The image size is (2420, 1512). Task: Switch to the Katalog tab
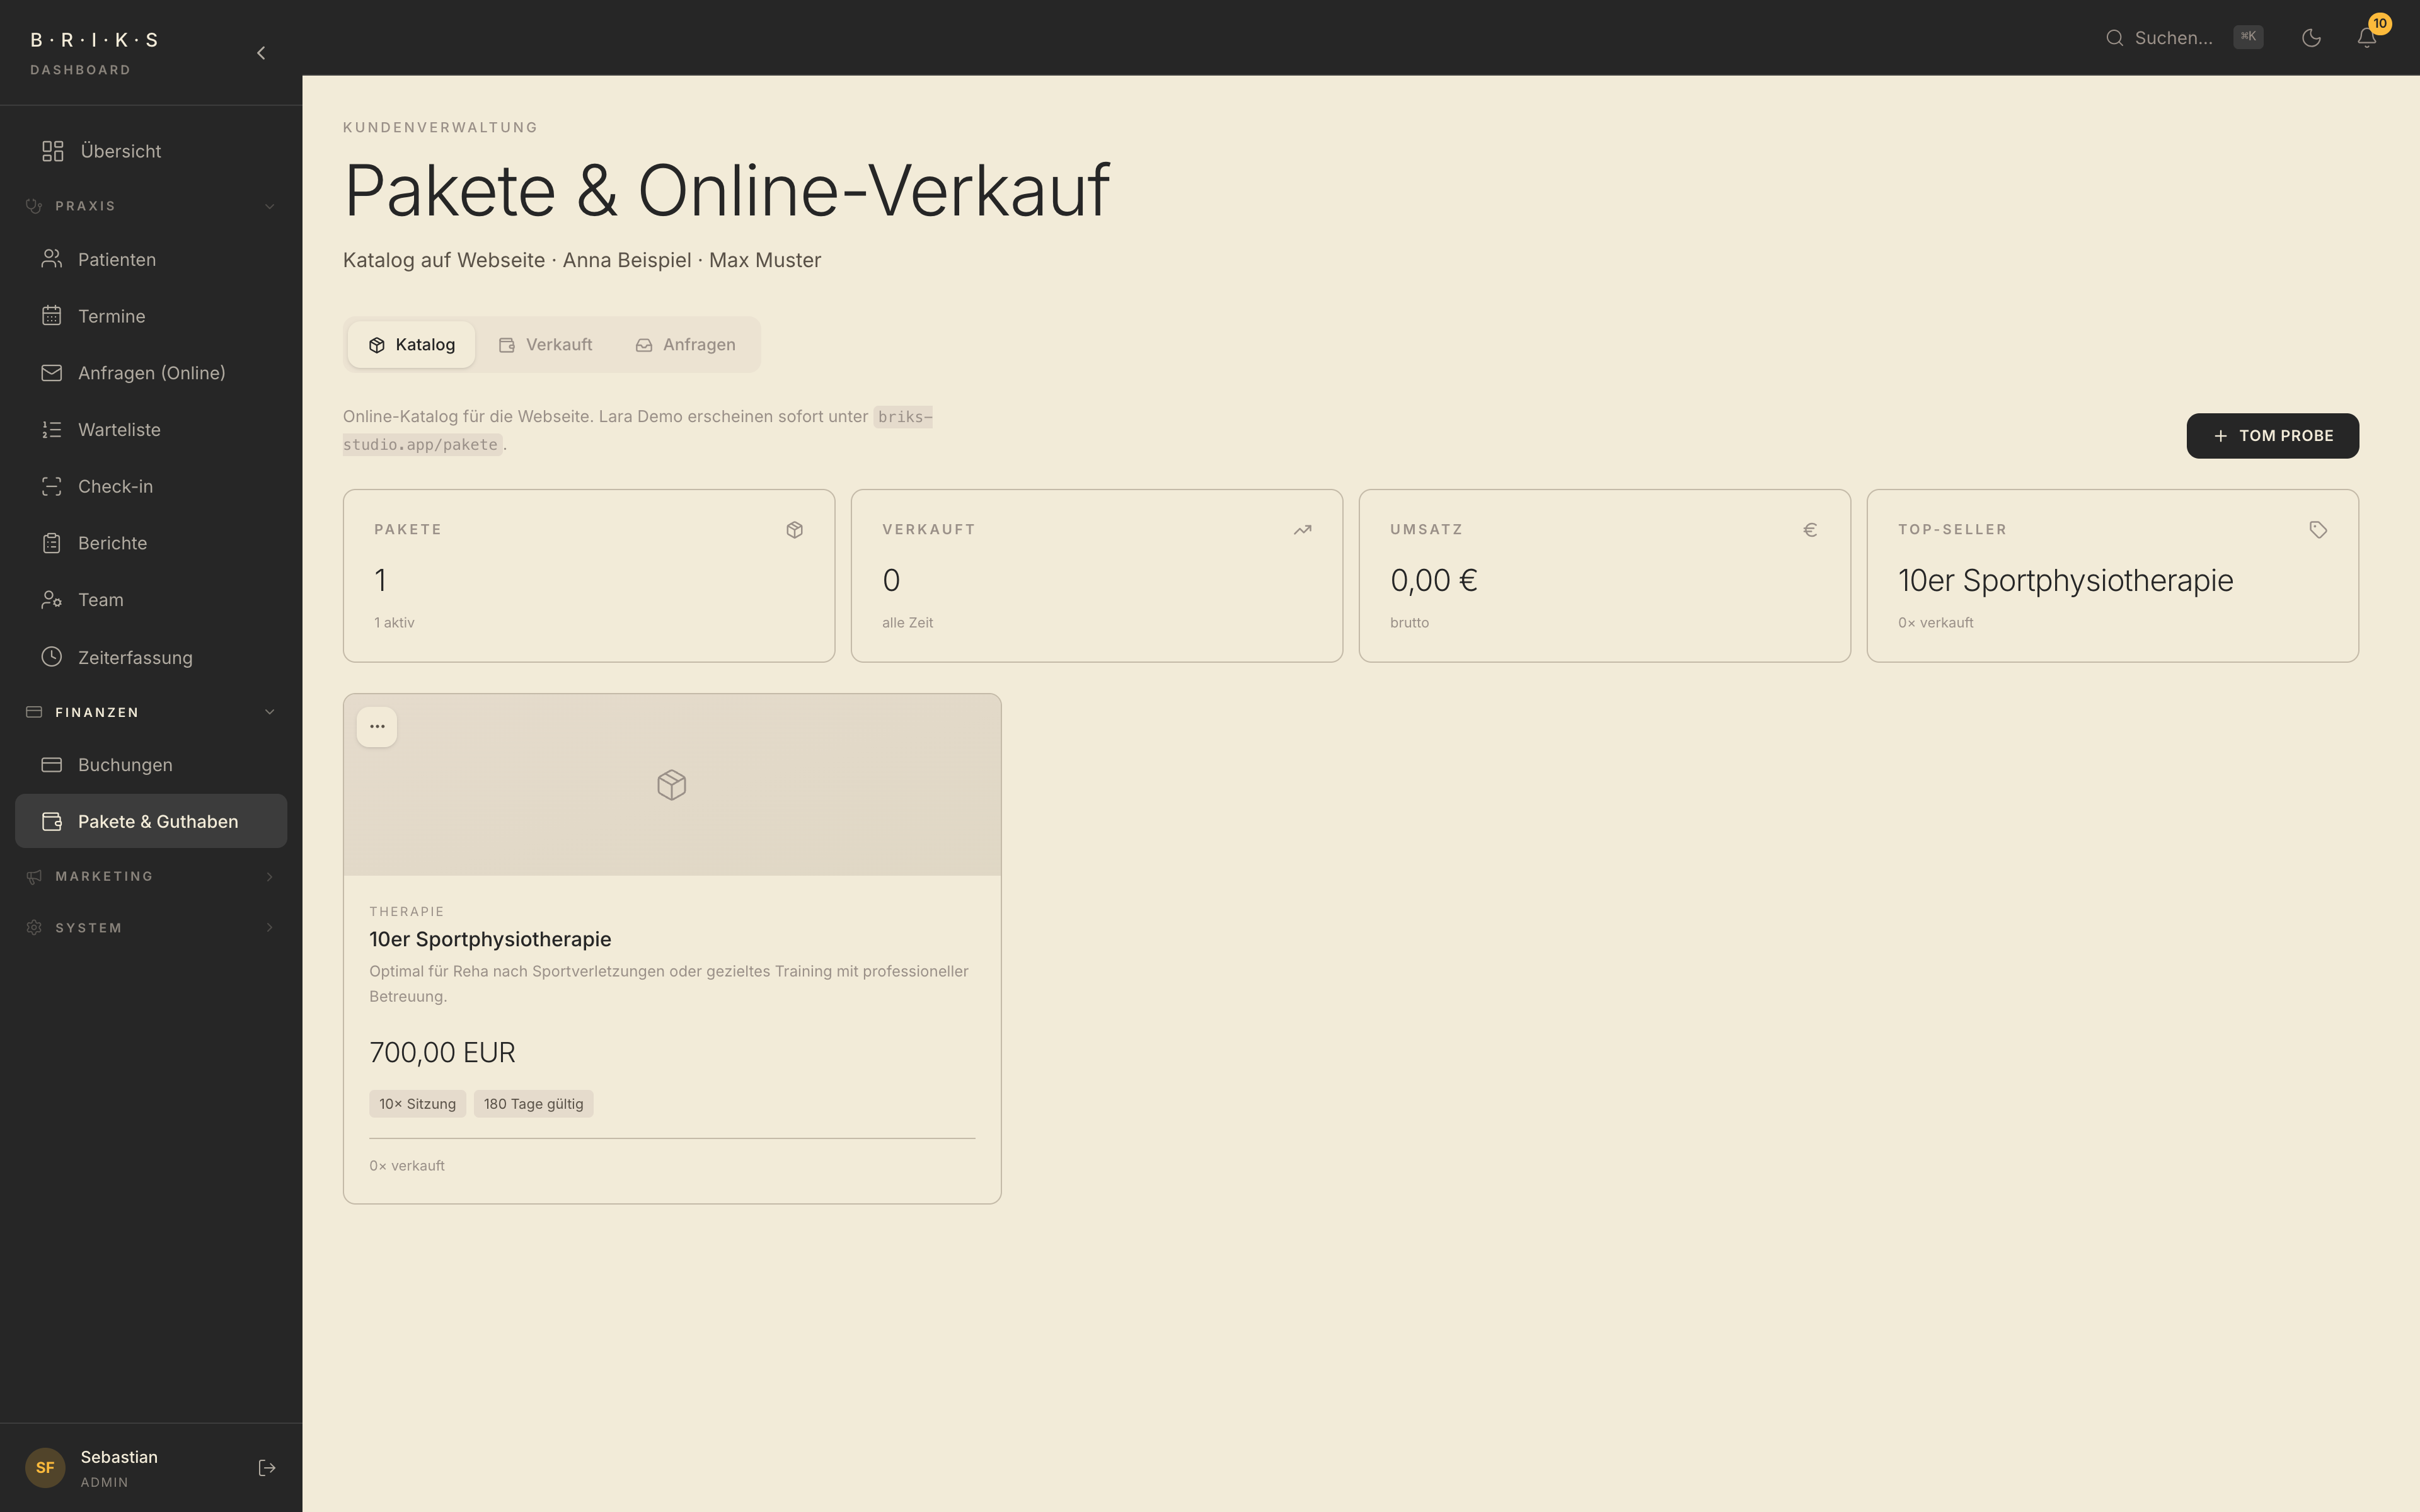(411, 345)
